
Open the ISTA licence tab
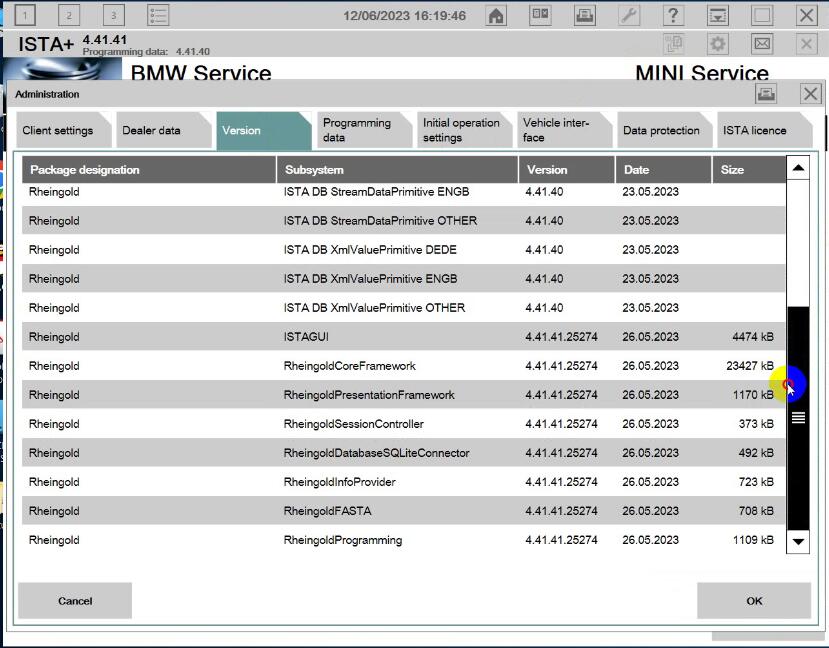click(x=764, y=130)
